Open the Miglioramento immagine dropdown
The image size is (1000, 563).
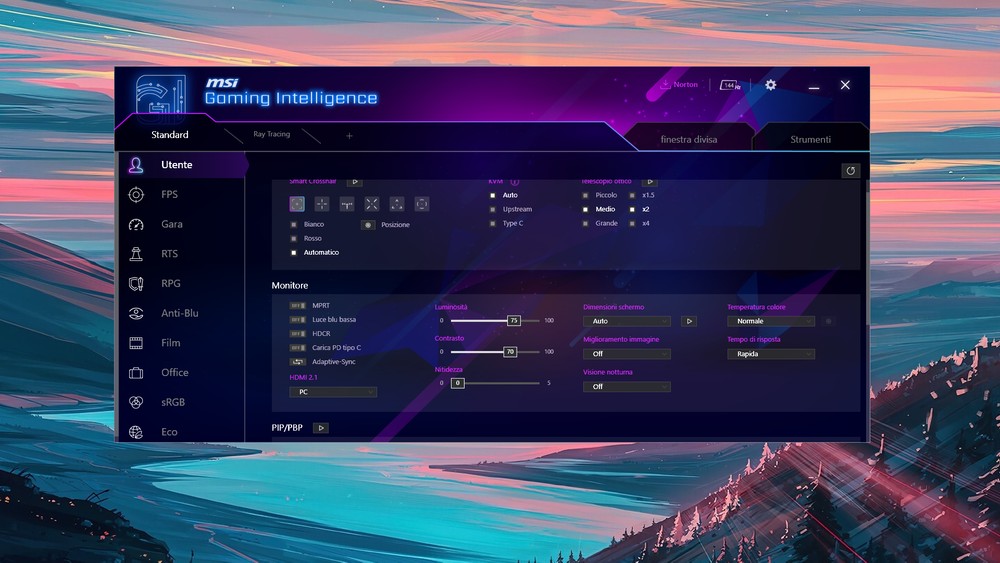627,354
